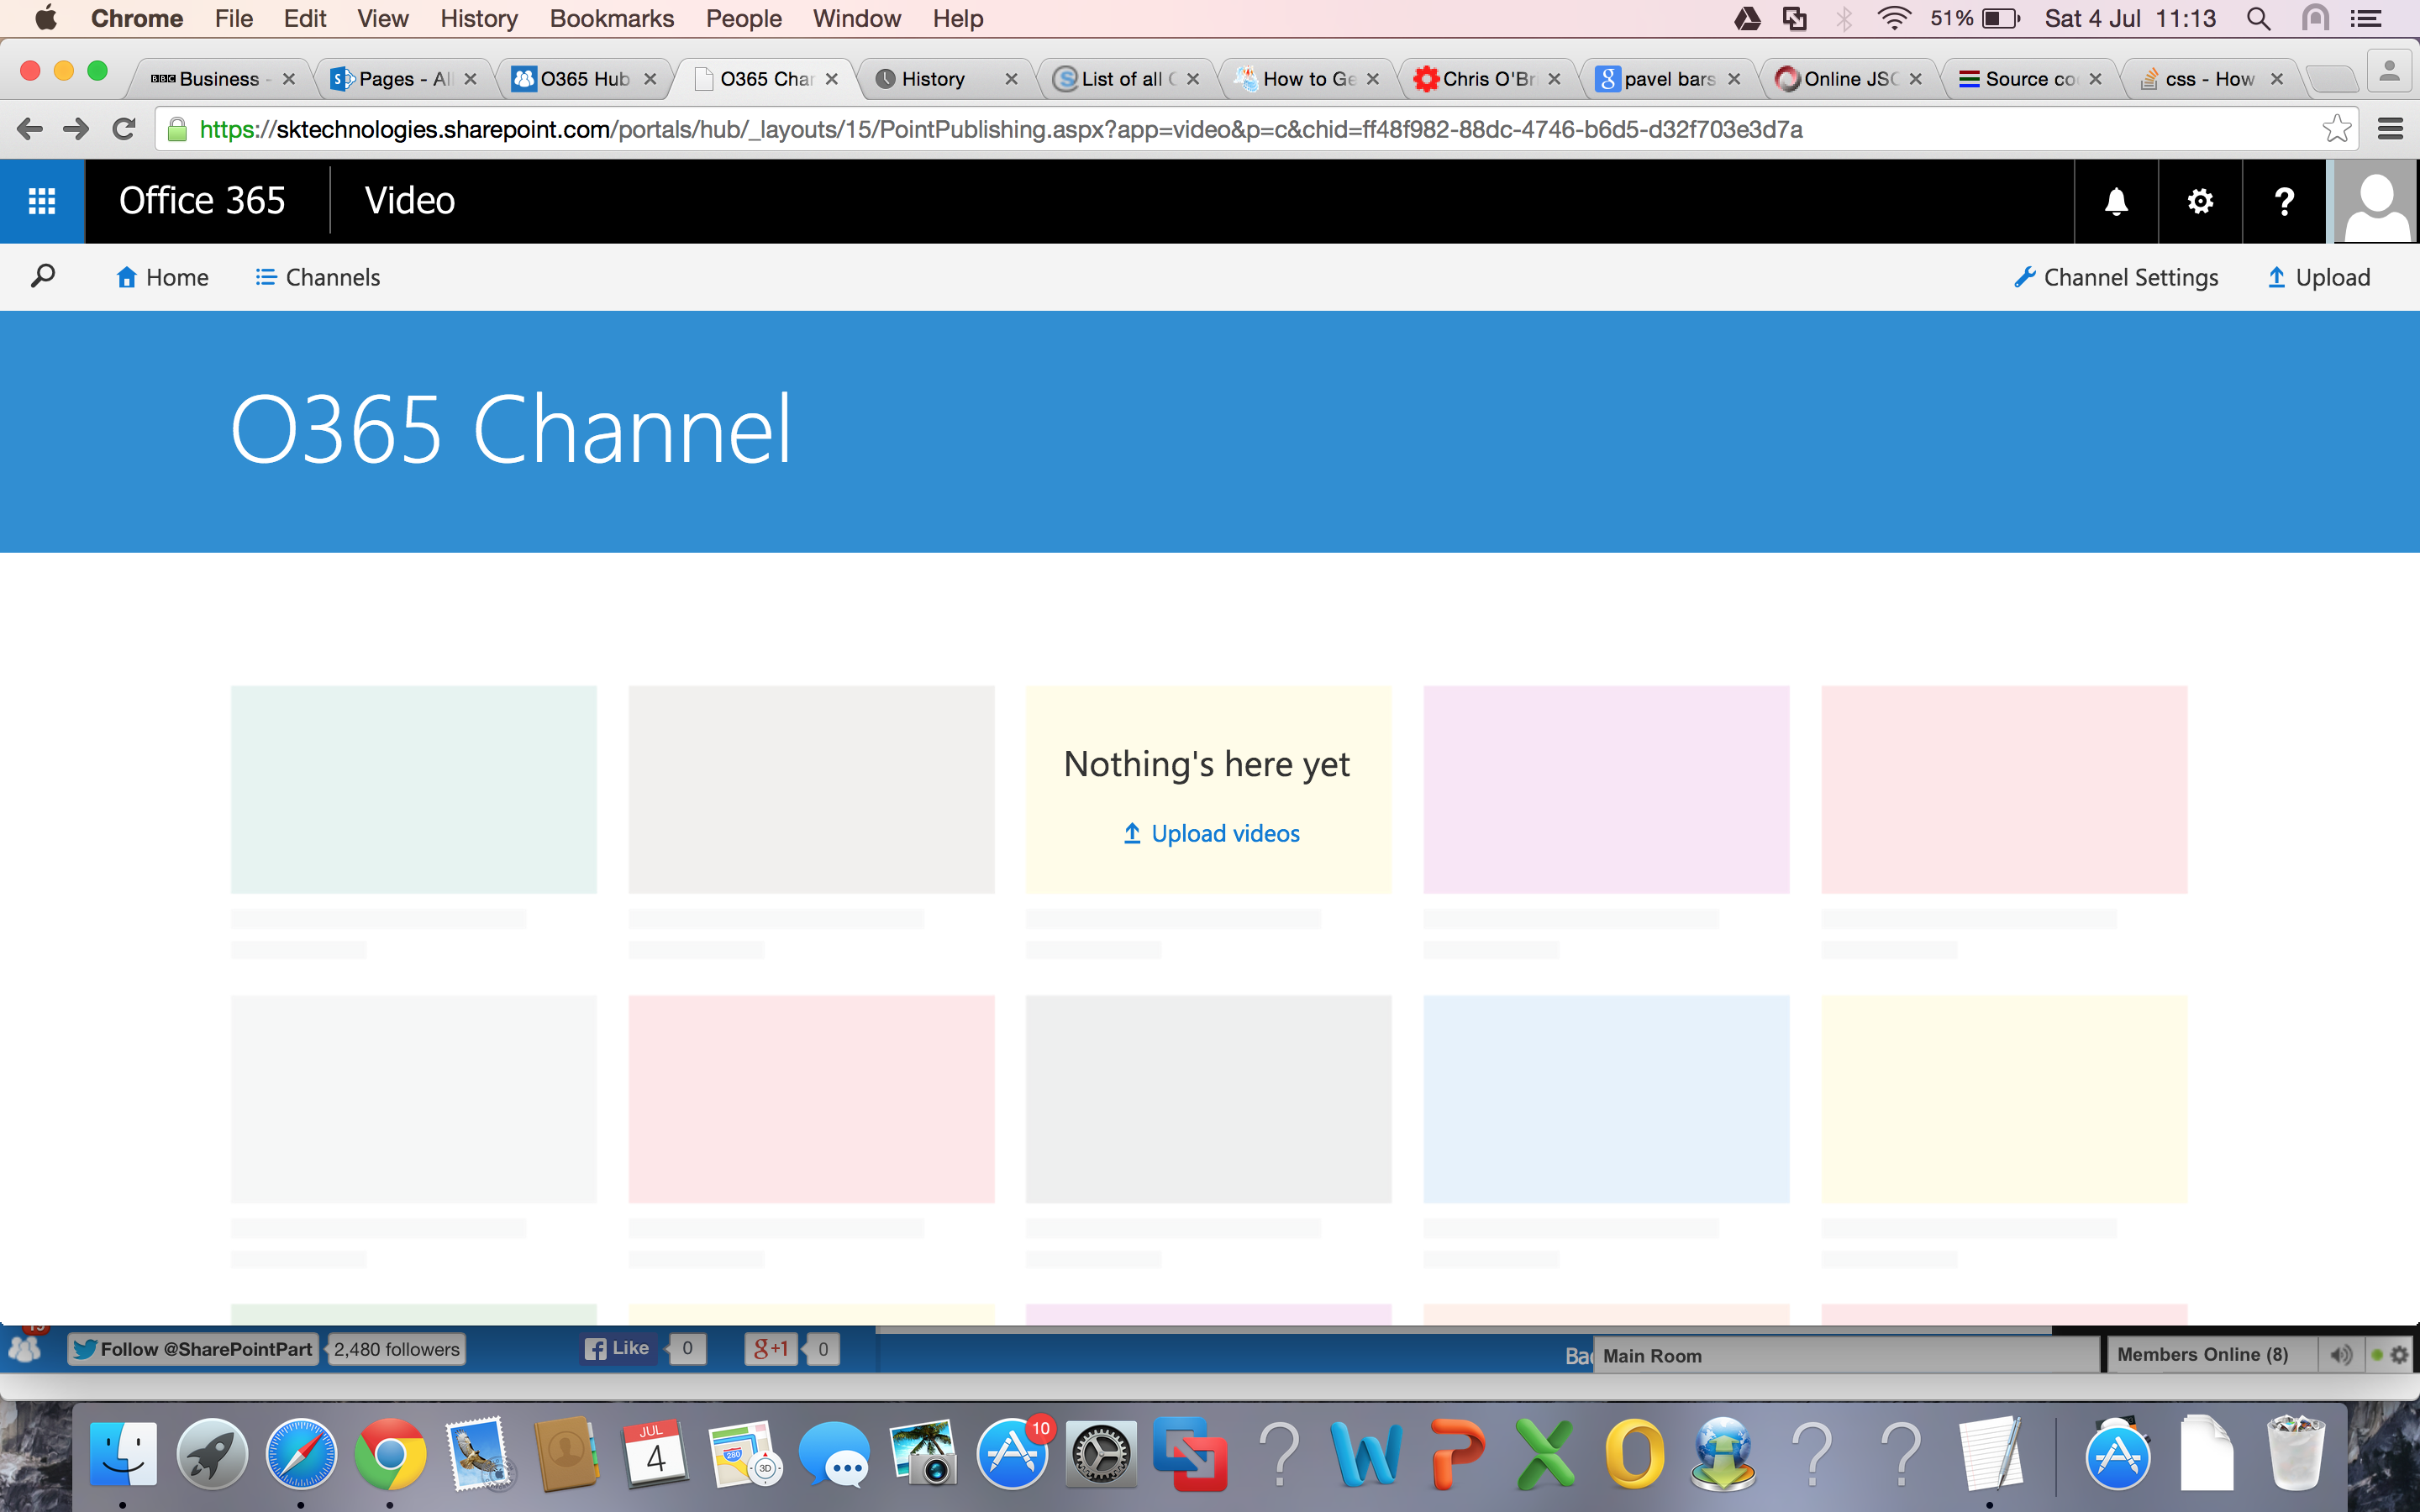Open the video search magnifier
Viewport: 2420px width, 1512px height.
coord(43,276)
